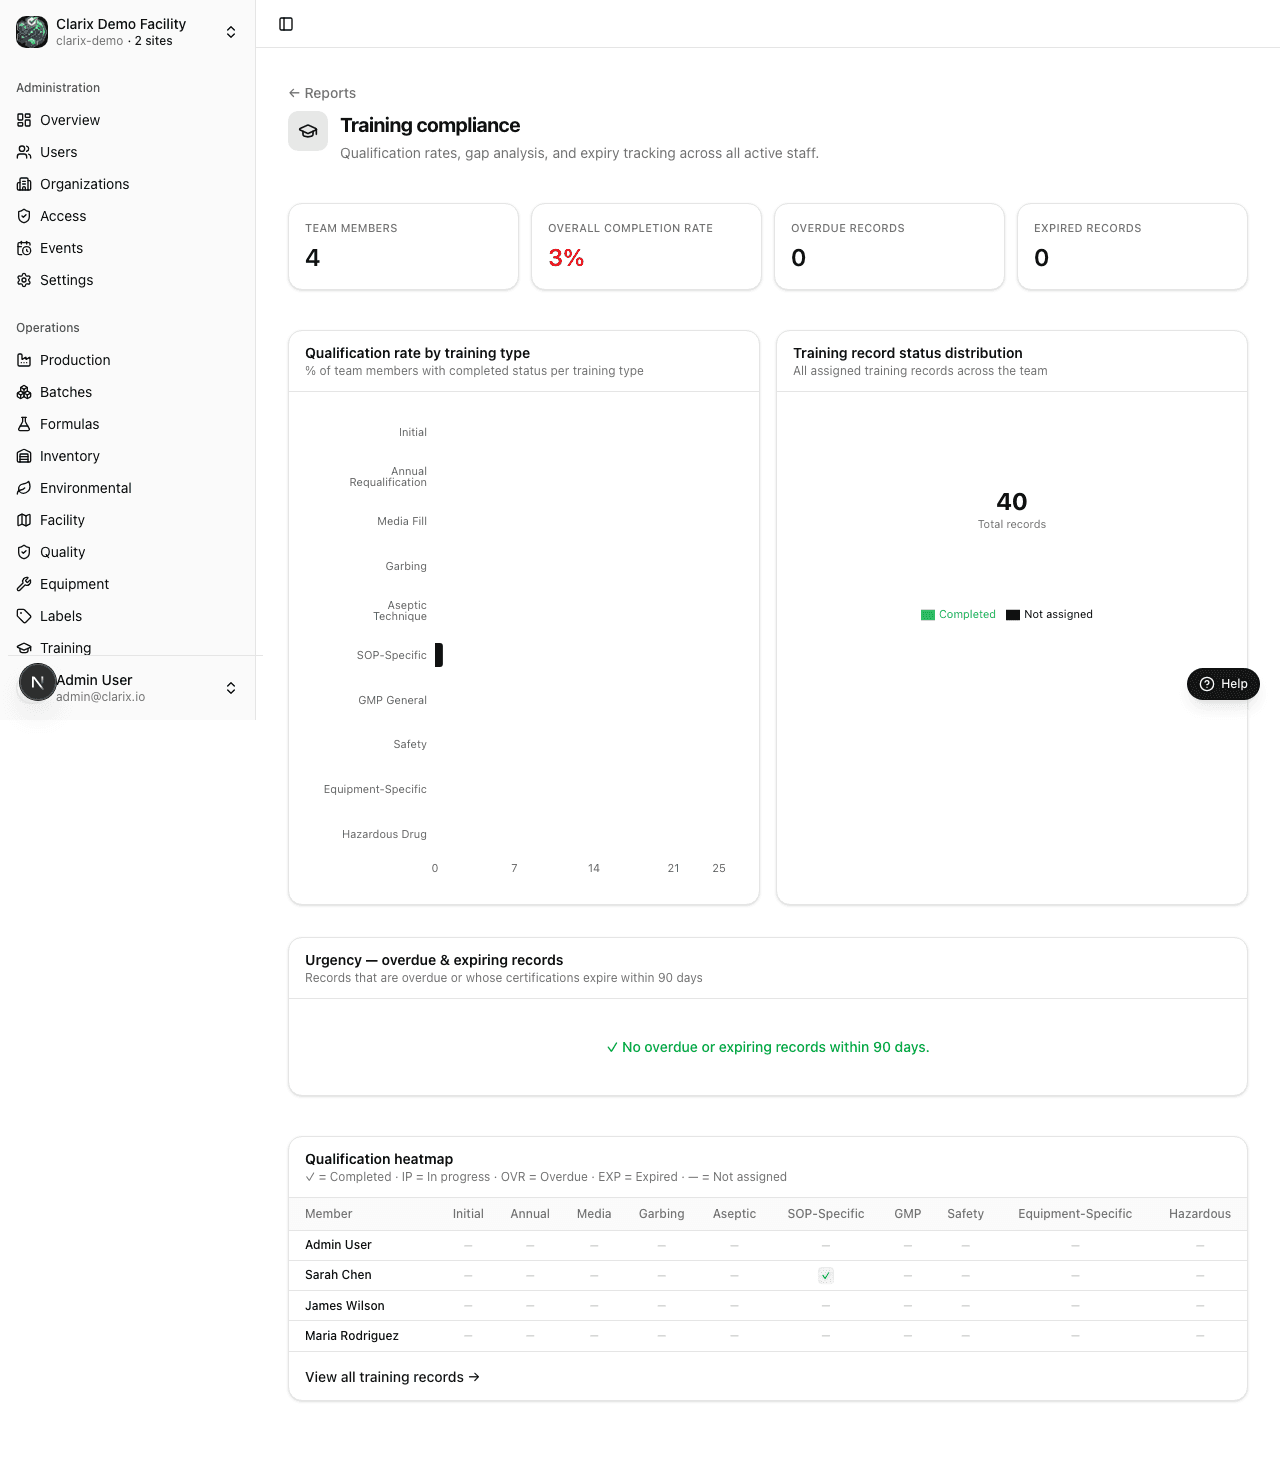Select the Formulas flask icon
Screen dimensions: 1280x1457
(24, 424)
